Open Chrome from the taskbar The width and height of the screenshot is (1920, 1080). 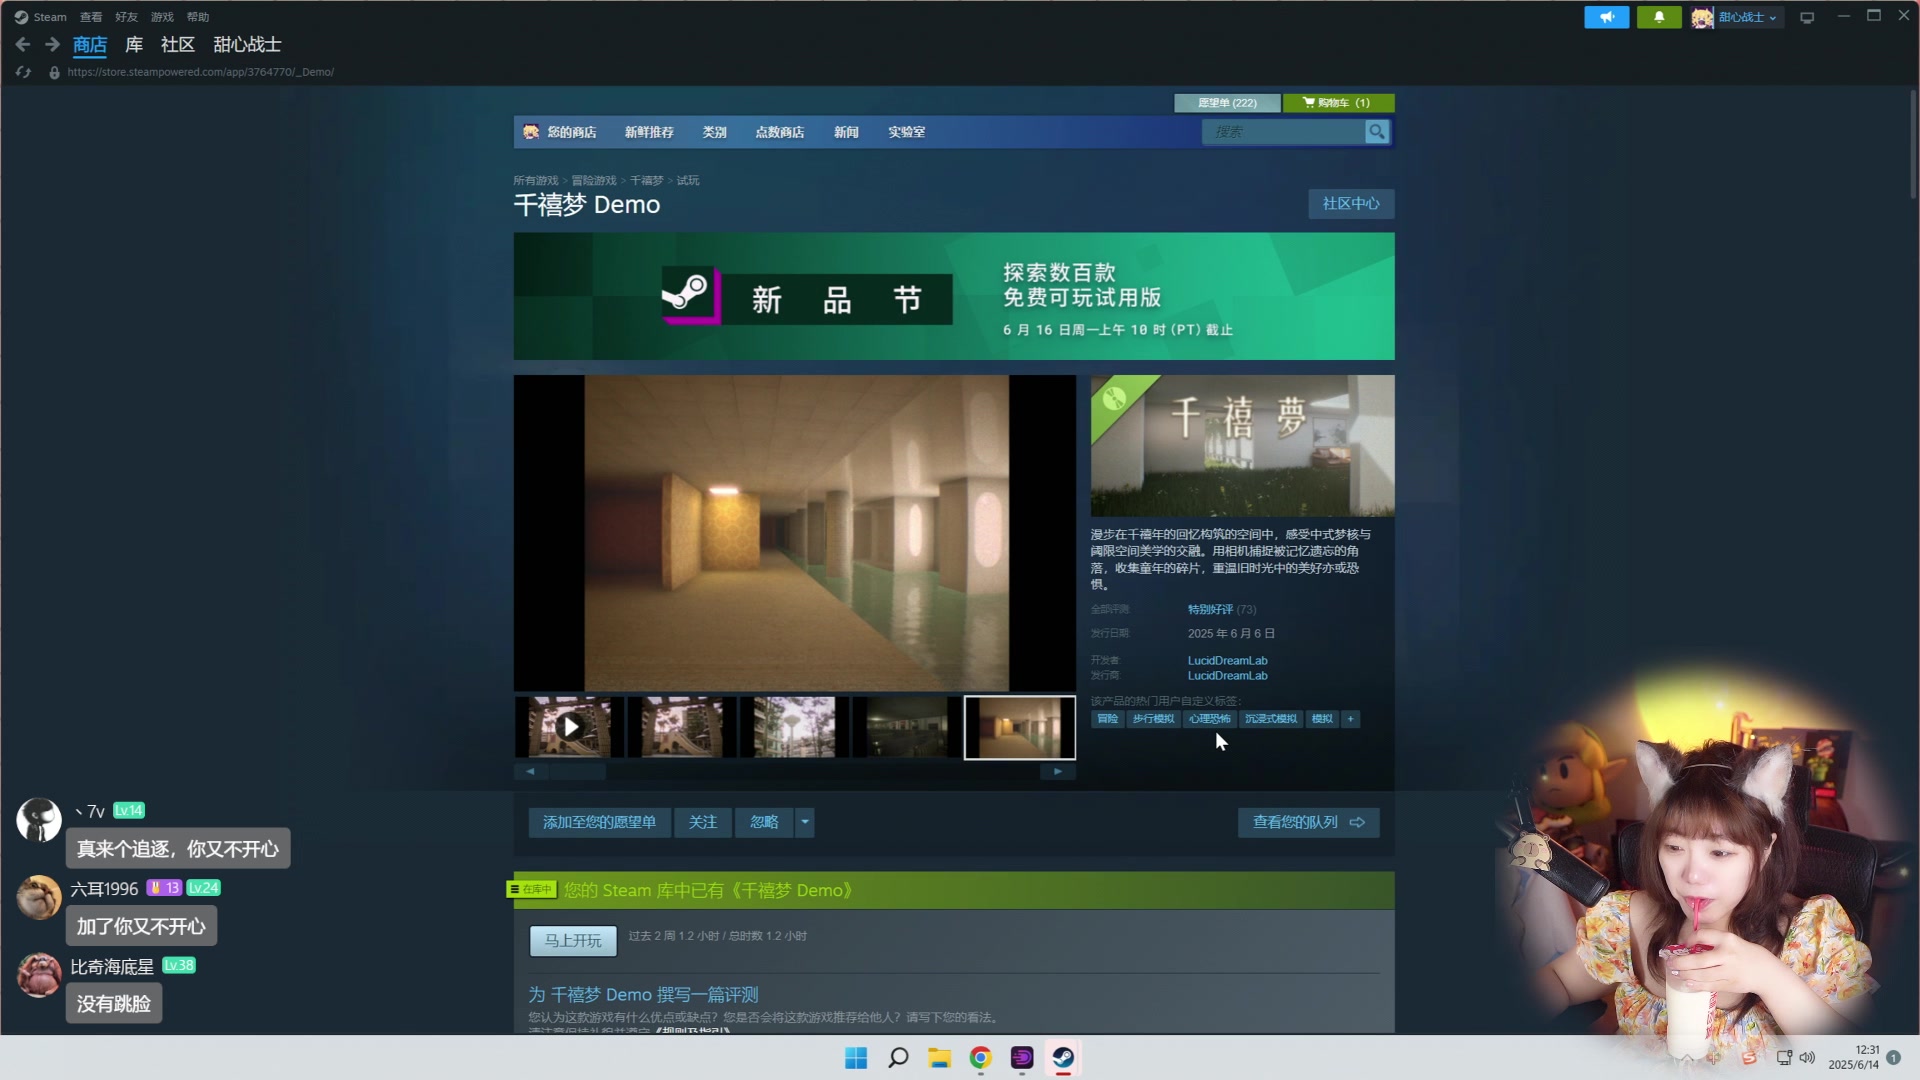click(981, 1058)
